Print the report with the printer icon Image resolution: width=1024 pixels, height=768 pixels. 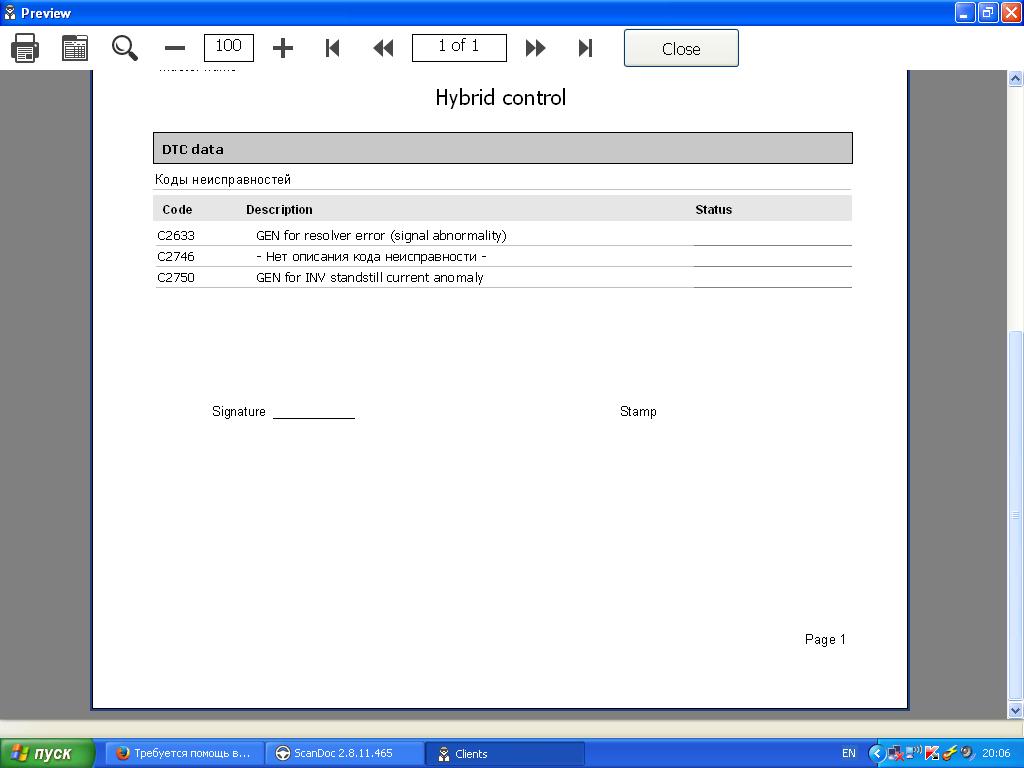click(25, 48)
